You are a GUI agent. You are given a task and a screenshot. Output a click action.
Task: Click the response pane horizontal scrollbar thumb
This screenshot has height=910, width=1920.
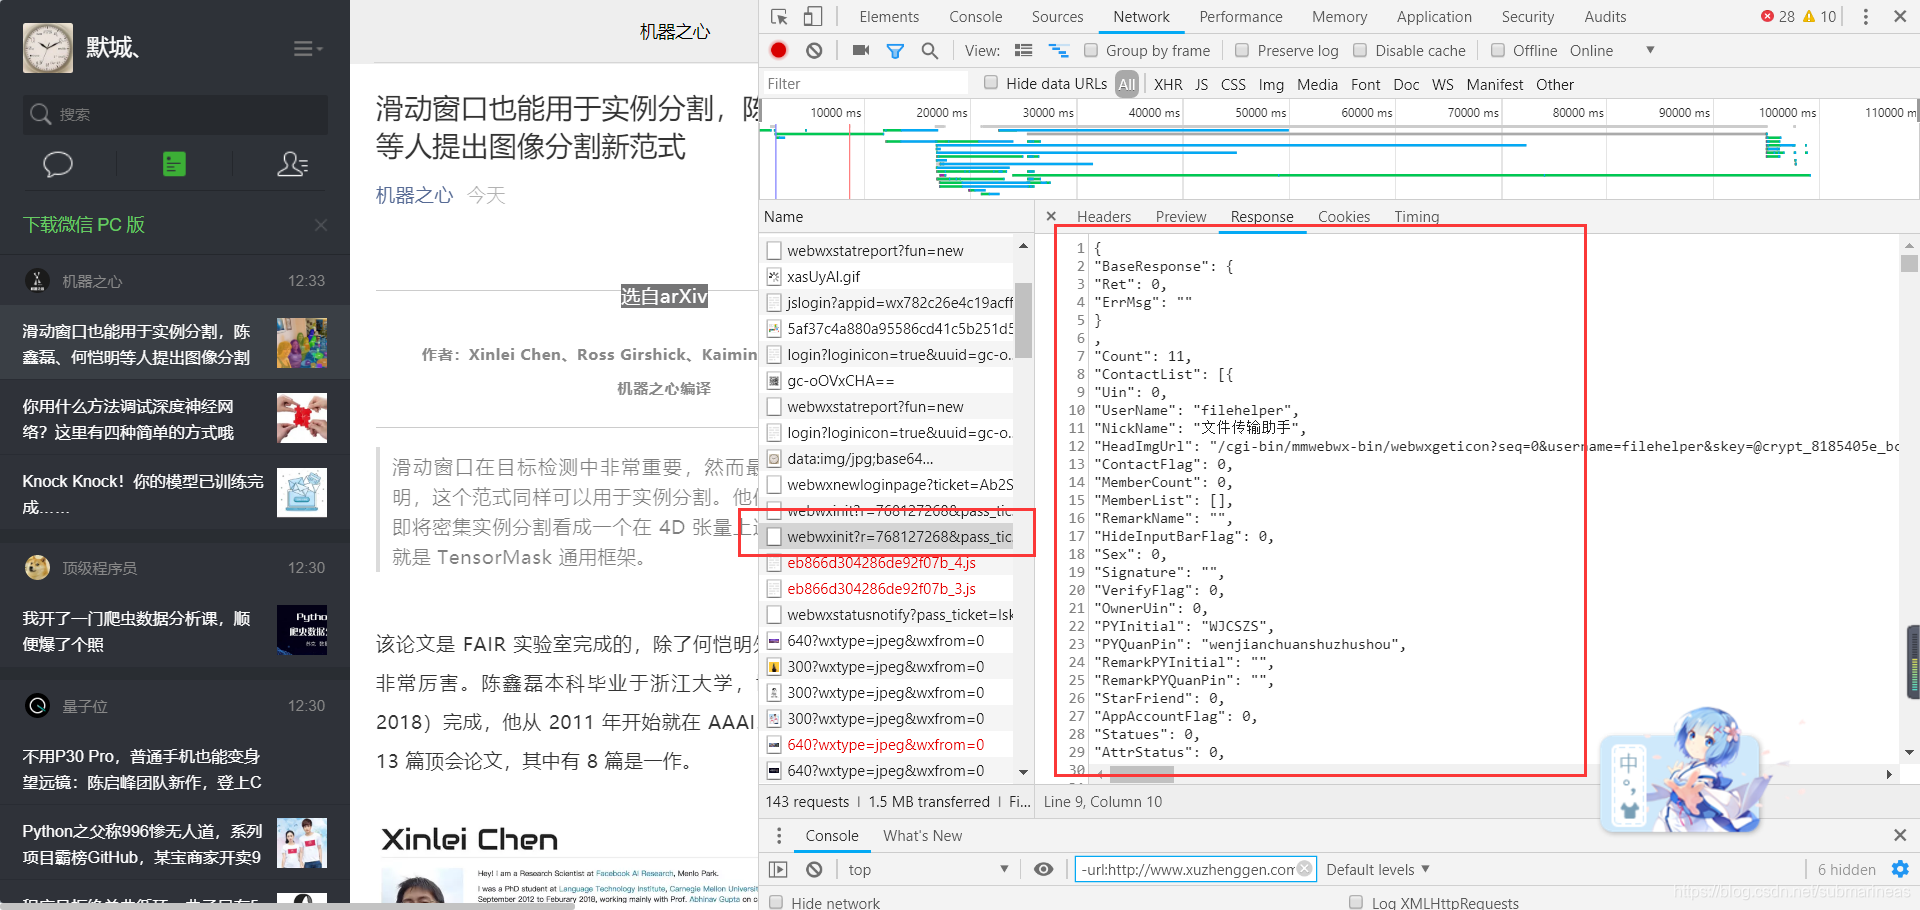[x=1141, y=774]
